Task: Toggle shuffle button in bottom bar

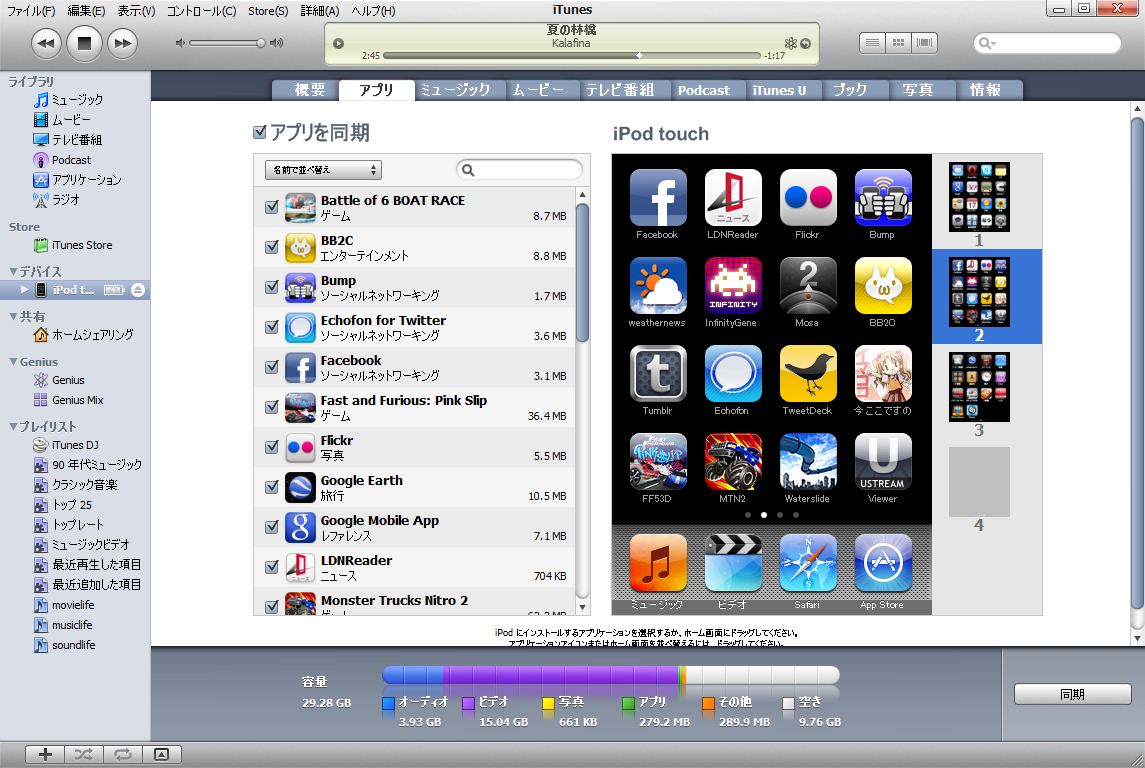Action: tap(84, 754)
